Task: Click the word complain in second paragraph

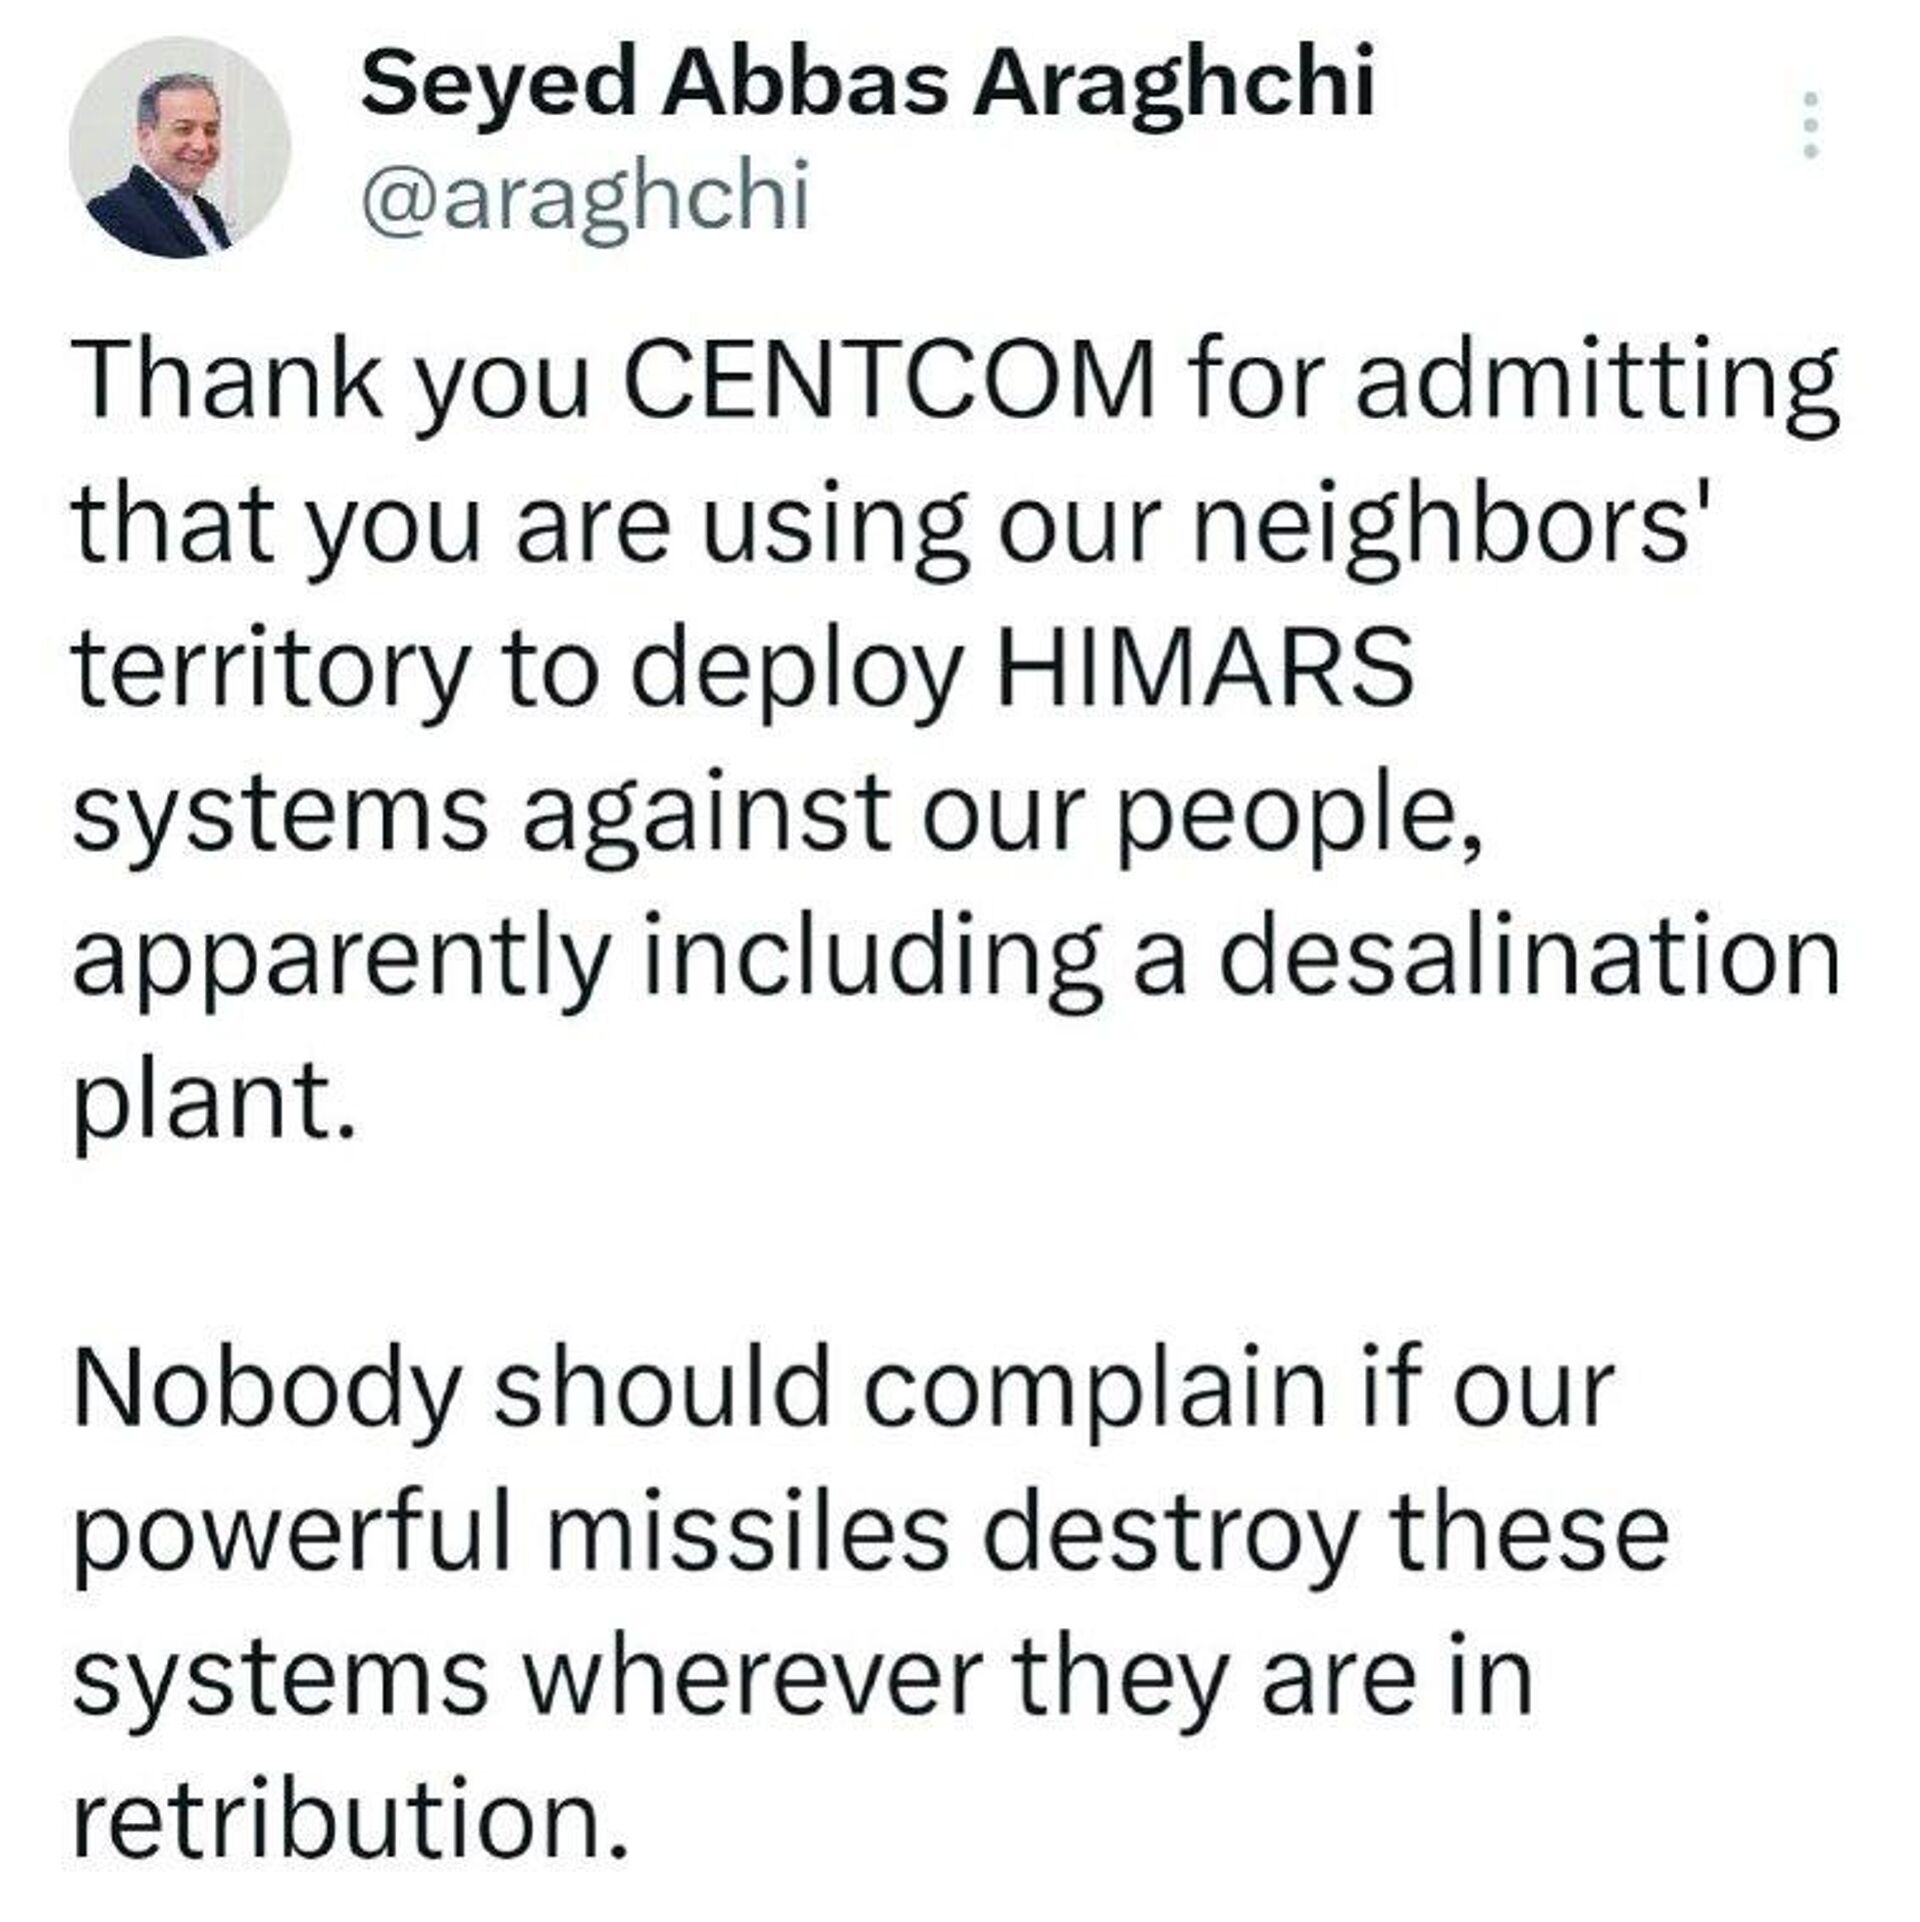Action: coord(1094,1389)
